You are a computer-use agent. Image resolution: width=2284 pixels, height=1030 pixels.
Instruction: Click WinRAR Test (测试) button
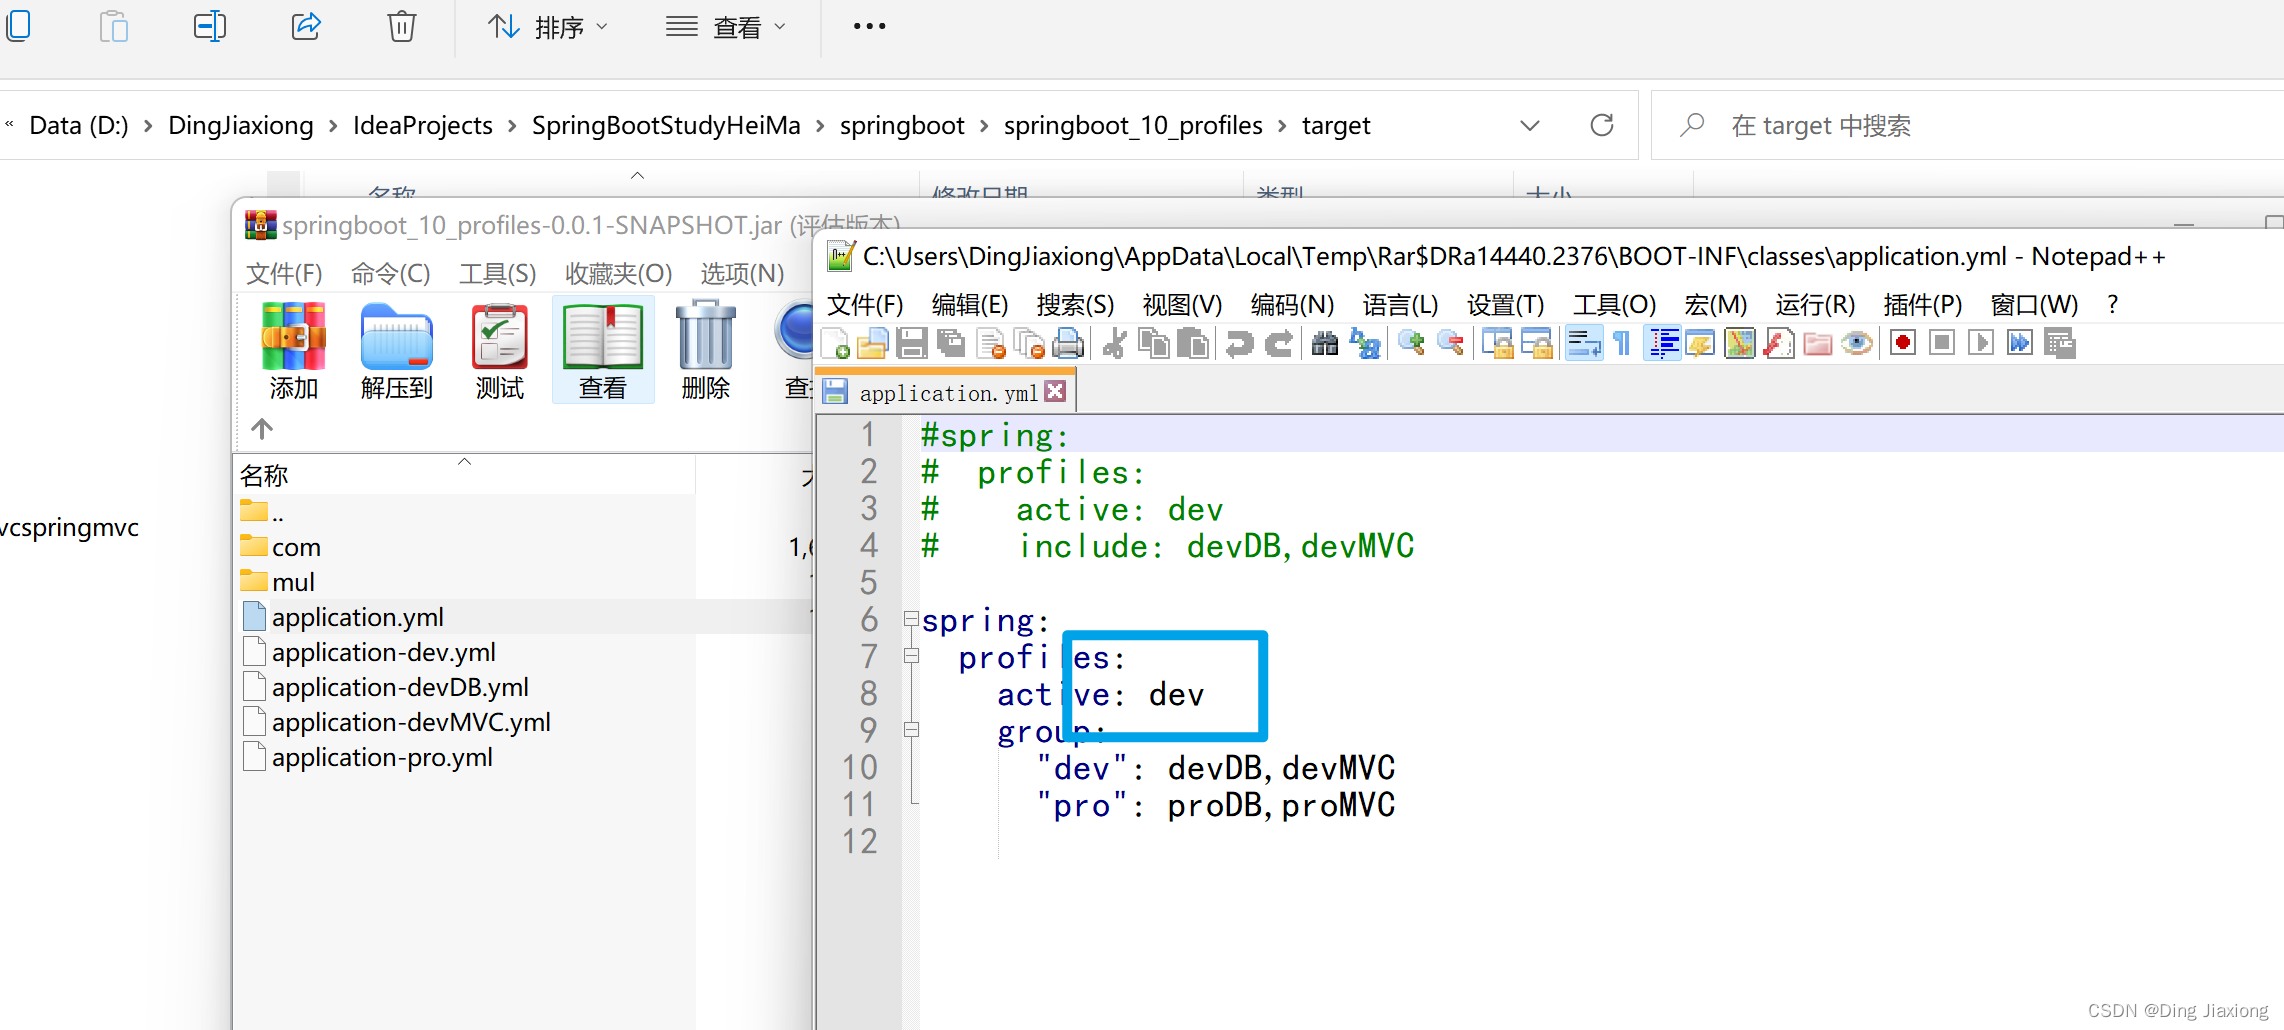(500, 351)
